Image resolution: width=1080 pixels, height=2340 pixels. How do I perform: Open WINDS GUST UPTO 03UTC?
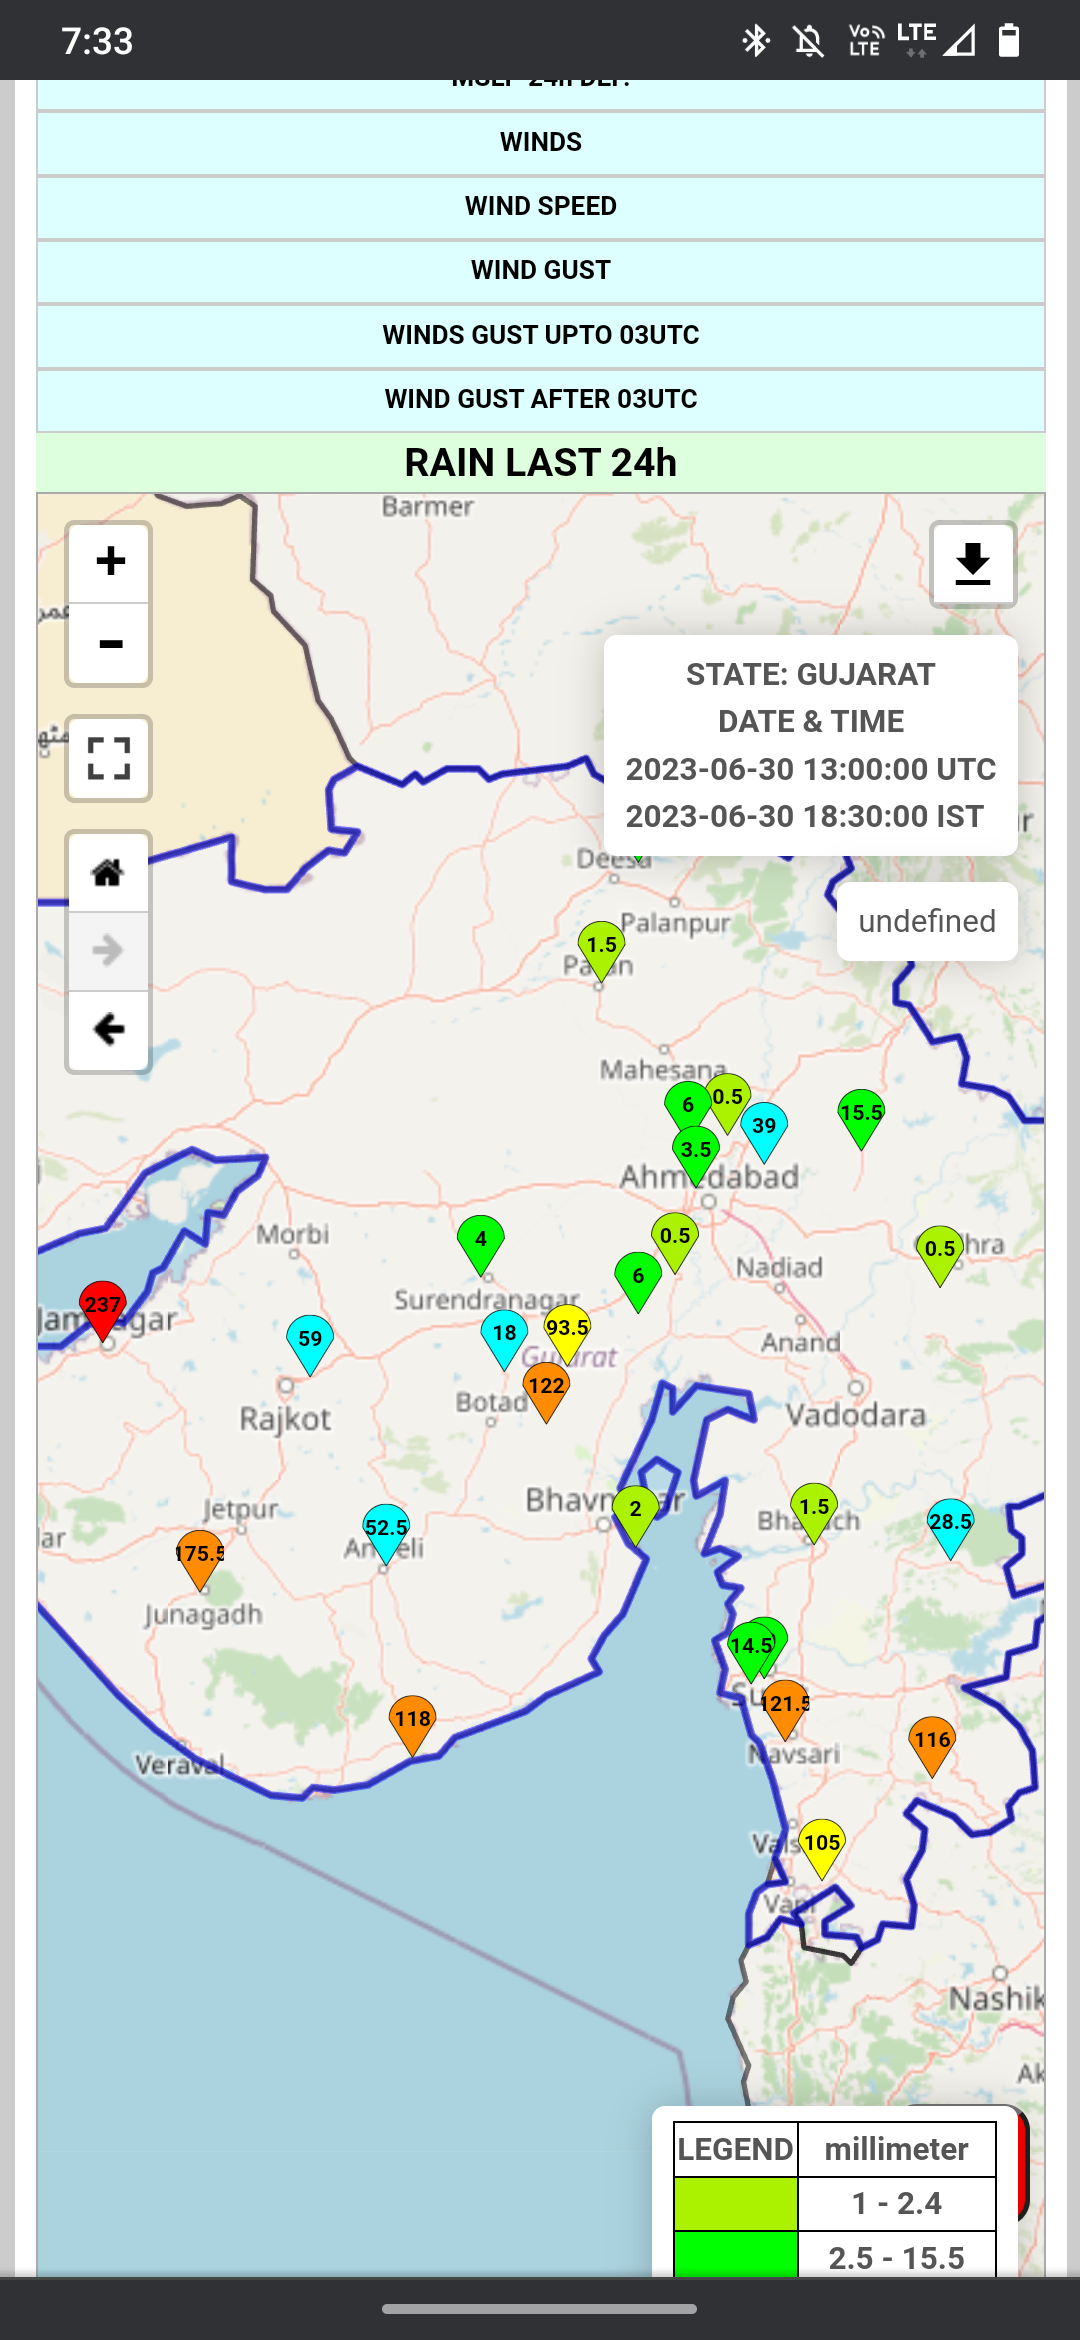[540, 336]
